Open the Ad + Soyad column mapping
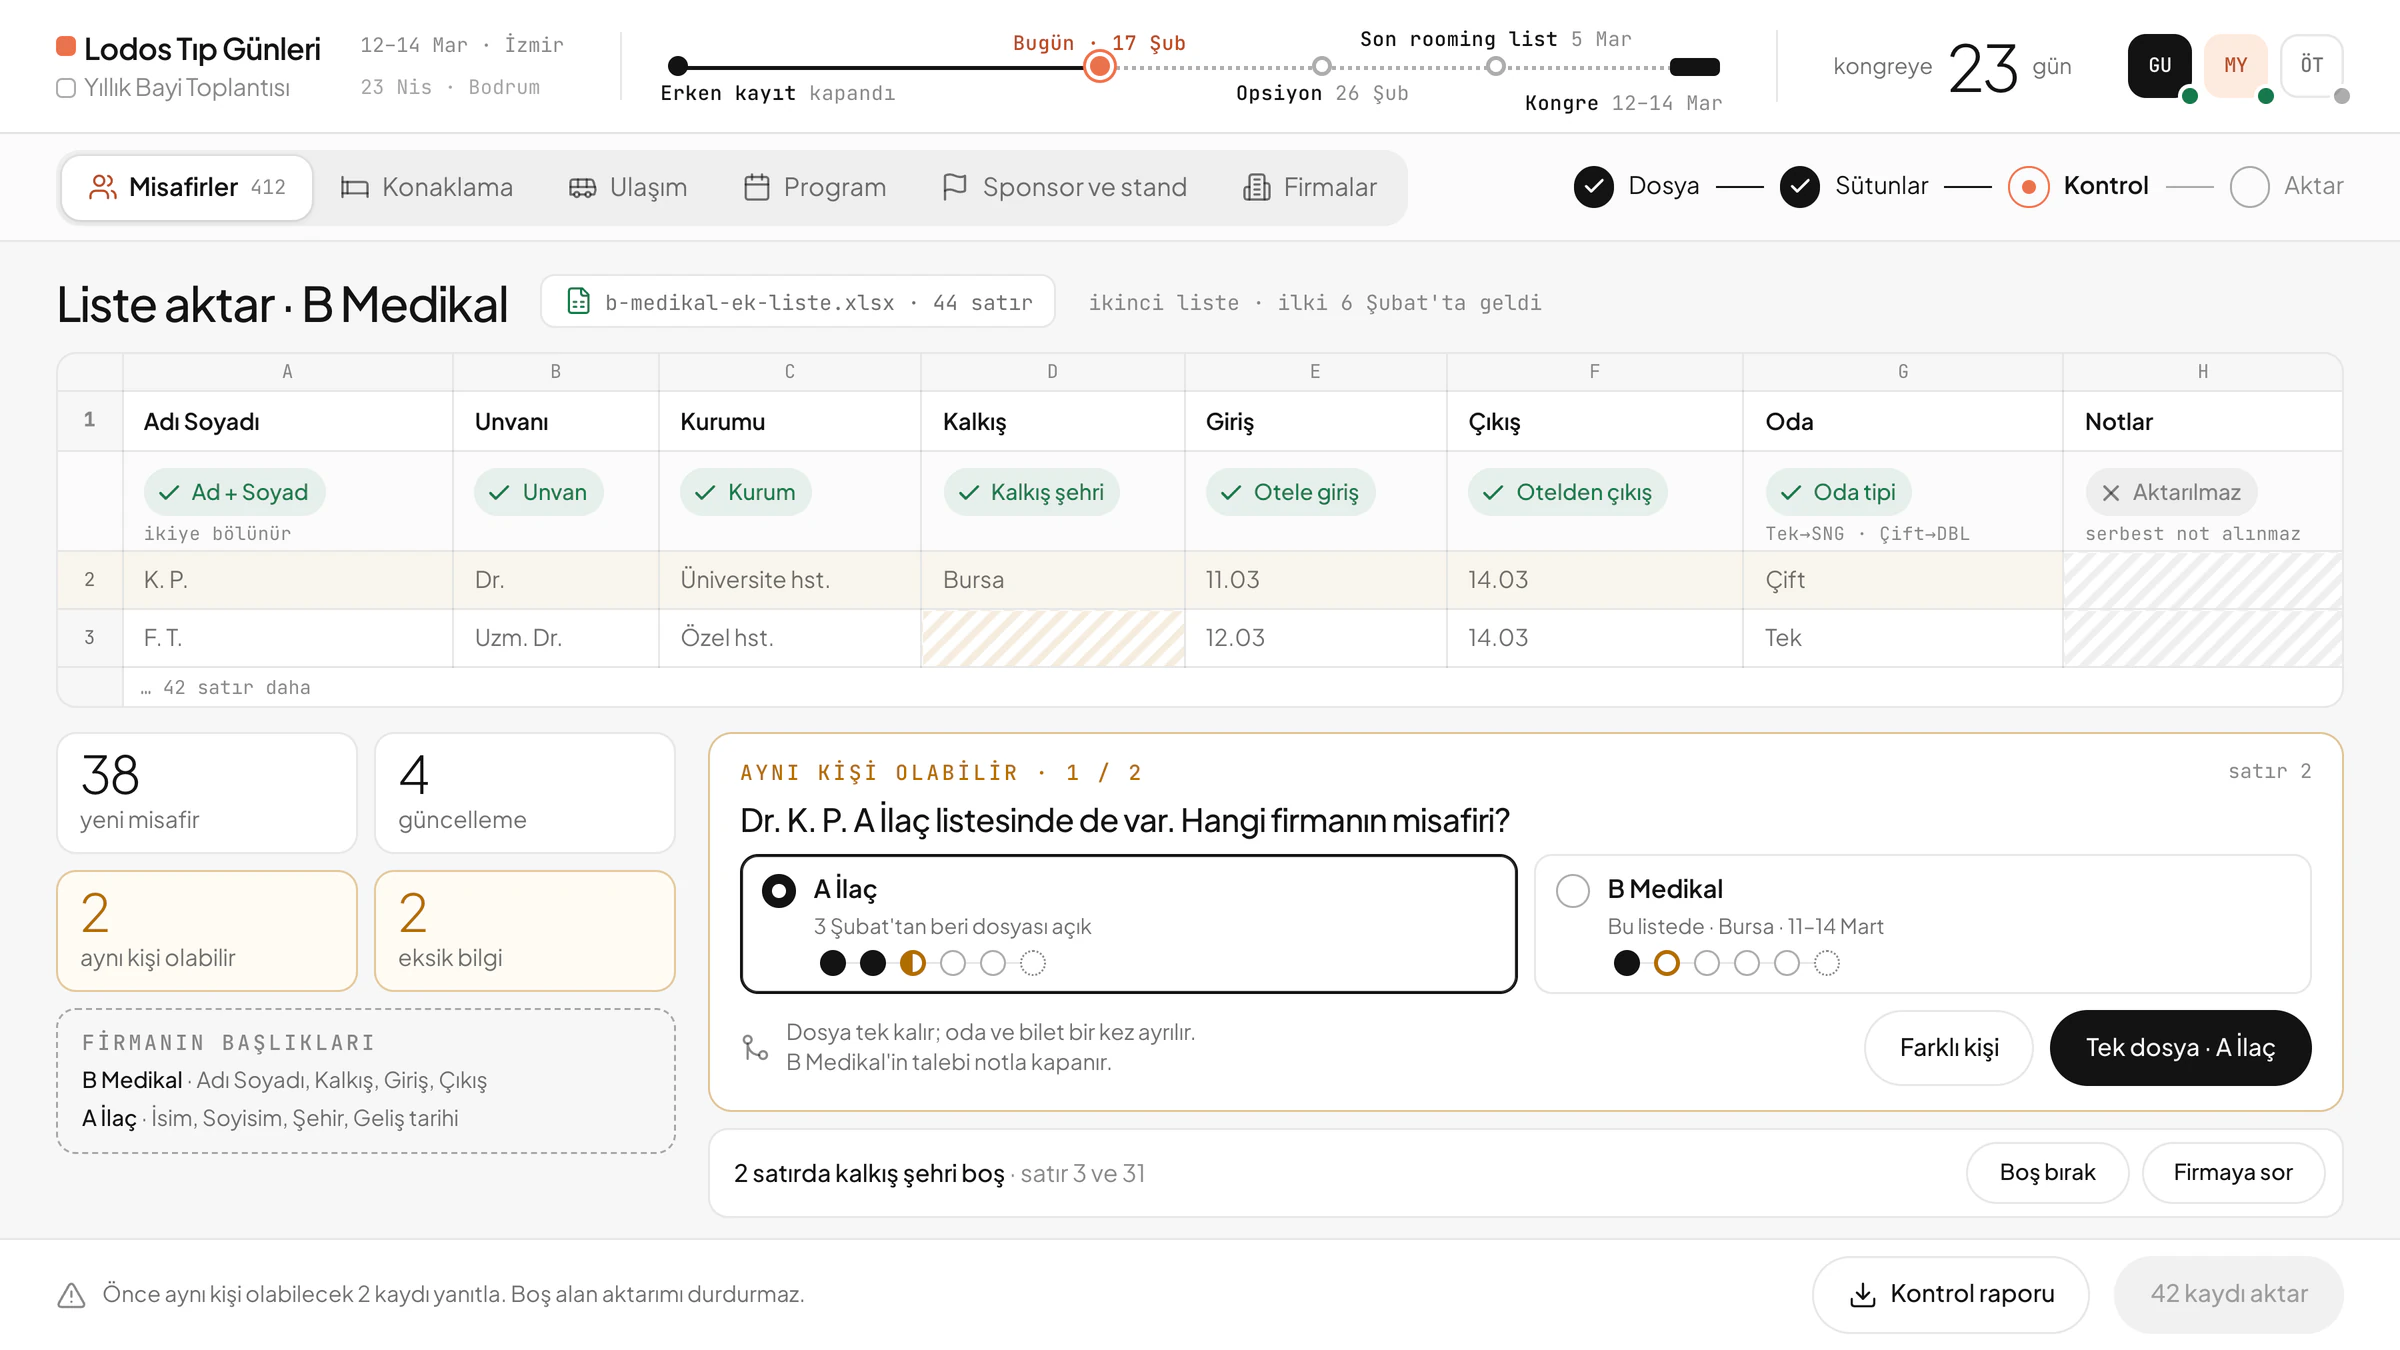 (234, 492)
